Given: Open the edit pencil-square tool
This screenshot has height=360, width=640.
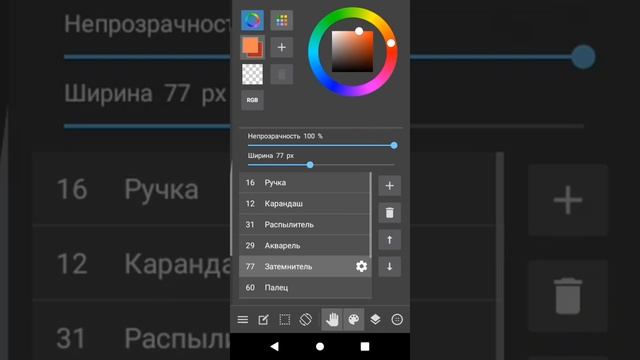Looking at the screenshot, I should click(x=263, y=320).
